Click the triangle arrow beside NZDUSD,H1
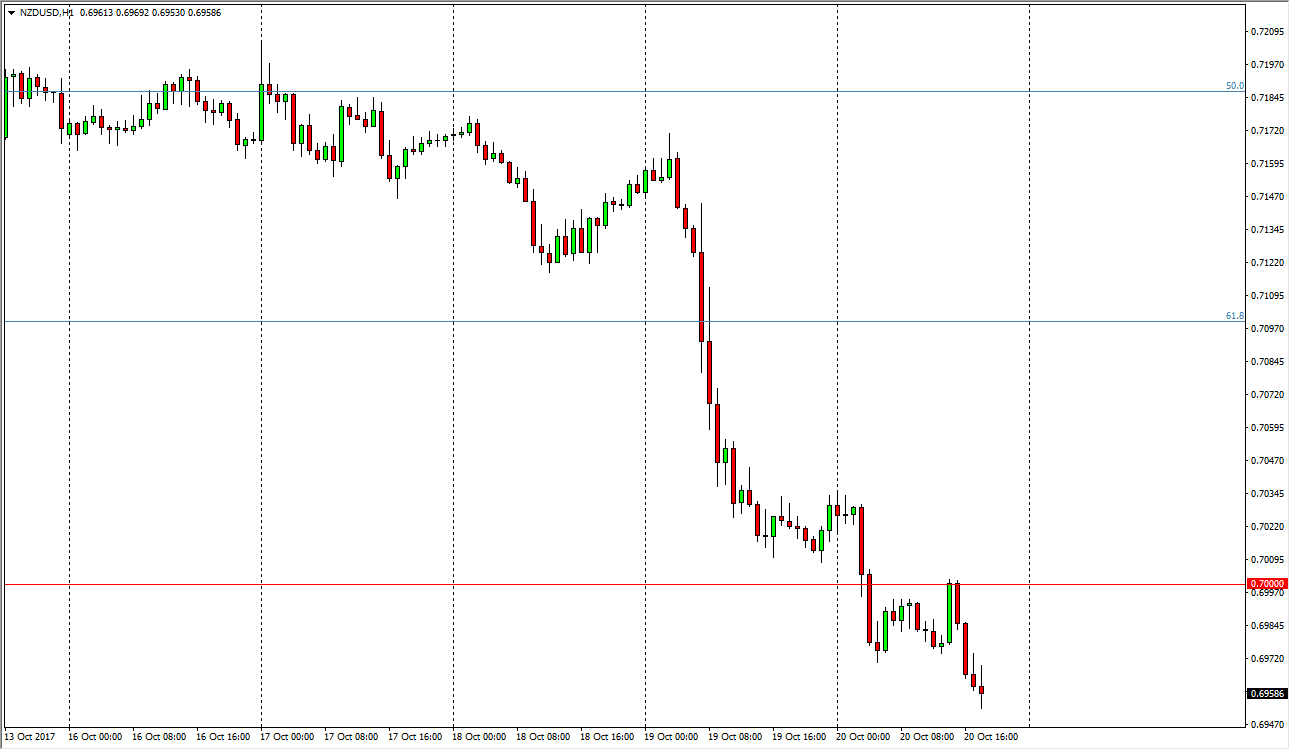The height and width of the screenshot is (750, 1290). coord(11,13)
